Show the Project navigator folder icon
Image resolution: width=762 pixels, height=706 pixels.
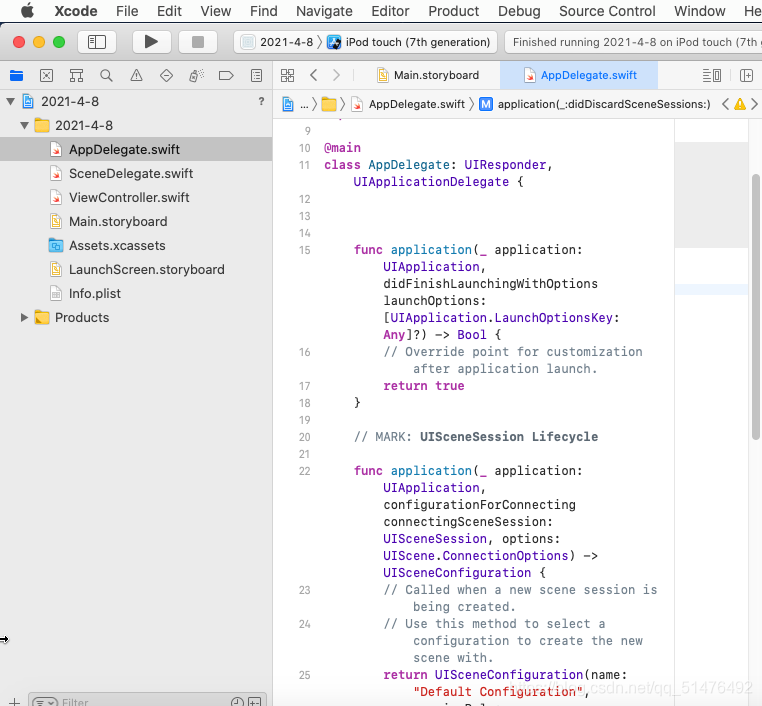(17, 75)
